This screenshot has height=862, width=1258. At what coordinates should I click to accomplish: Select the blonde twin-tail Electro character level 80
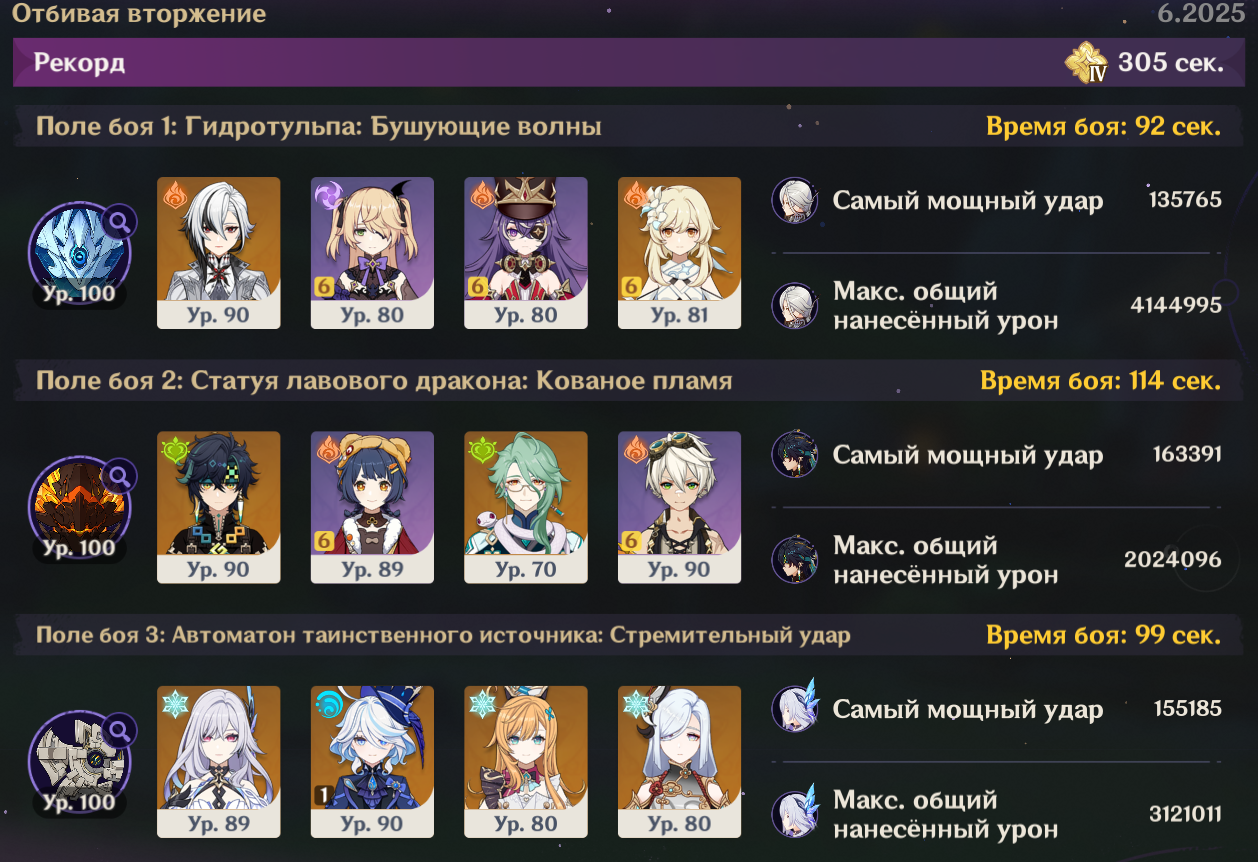pyautogui.click(x=373, y=253)
